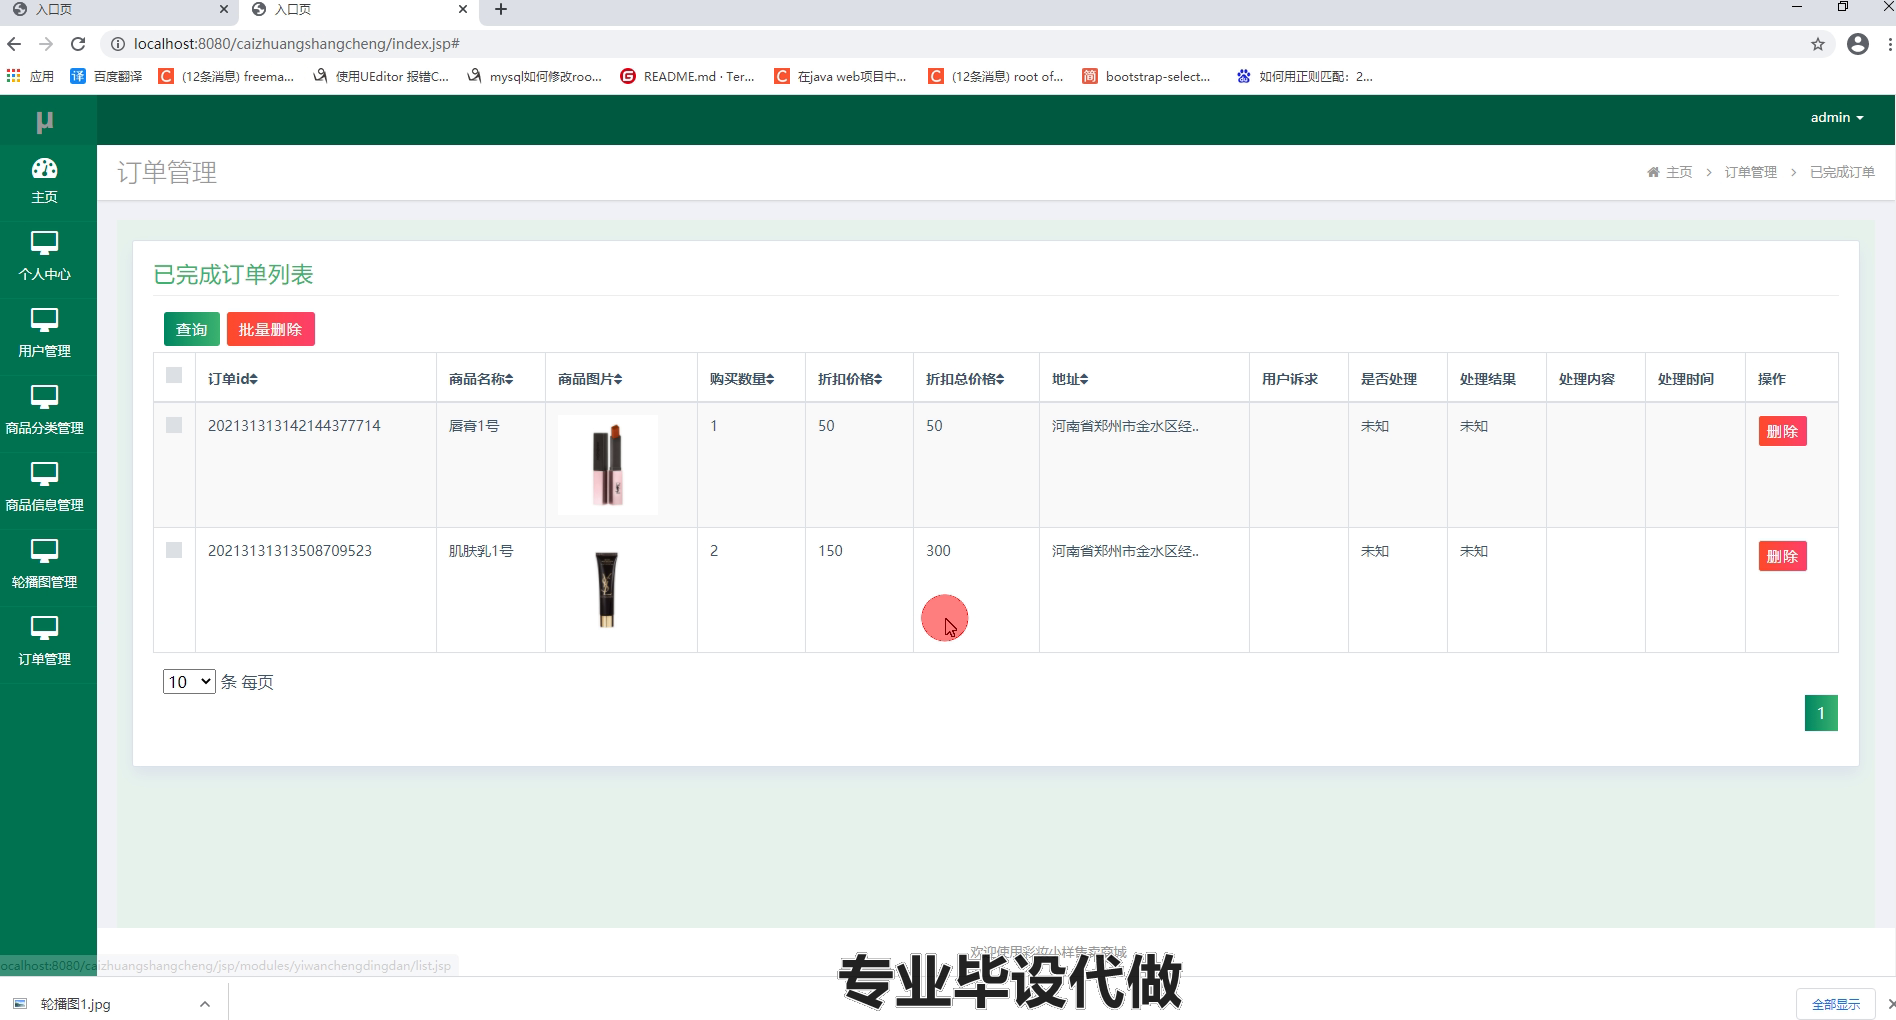Image resolution: width=1896 pixels, height=1020 pixels.
Task: Open the 如何用正则匹配 bookmark
Action: point(1304,76)
